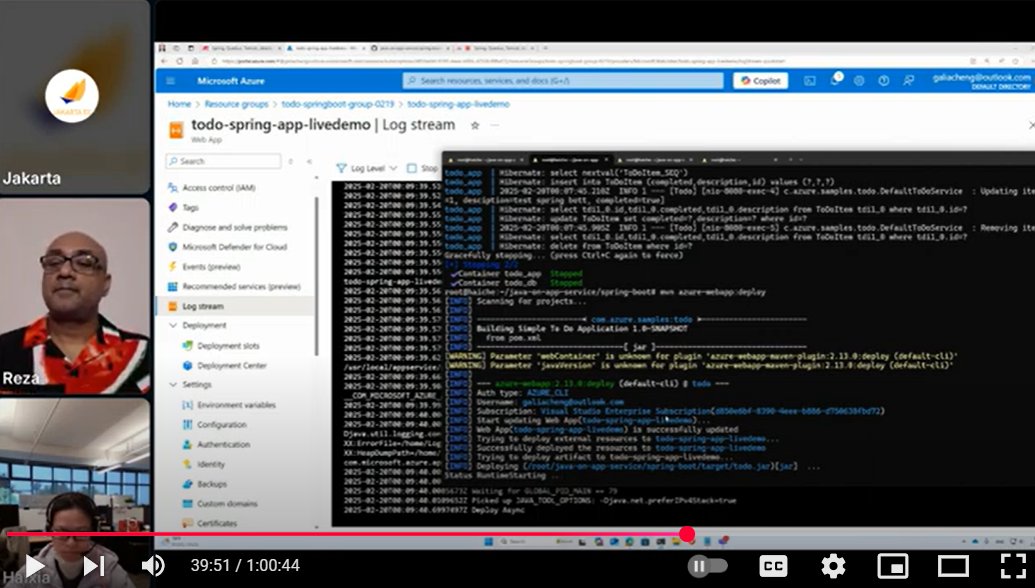Open the Azure portal hamburger menu
This screenshot has height=588, width=1035.
click(x=170, y=81)
